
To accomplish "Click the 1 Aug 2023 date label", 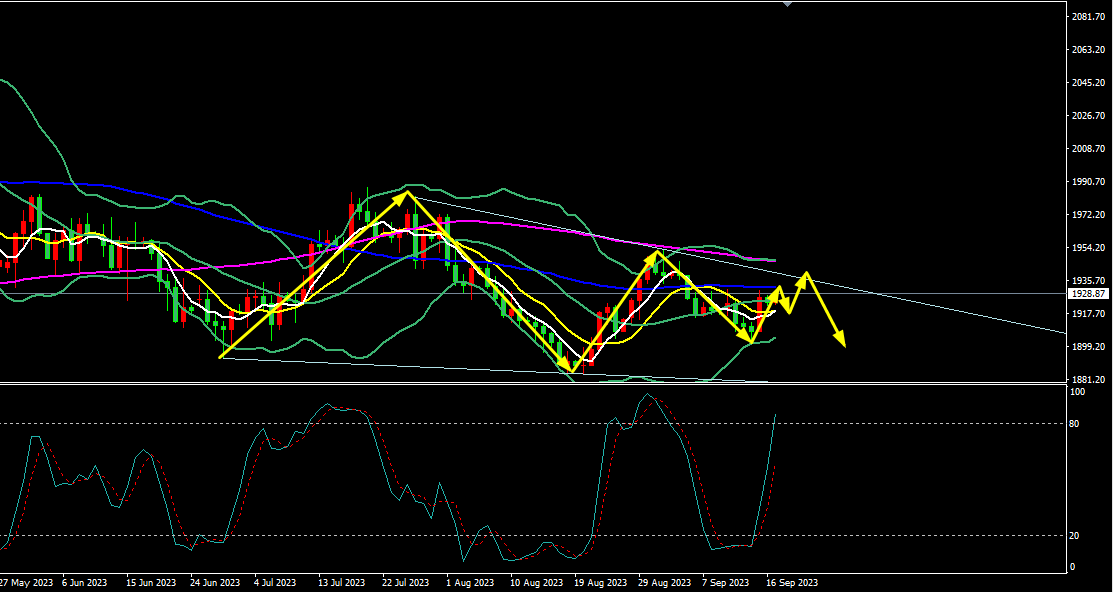I will [470, 583].
